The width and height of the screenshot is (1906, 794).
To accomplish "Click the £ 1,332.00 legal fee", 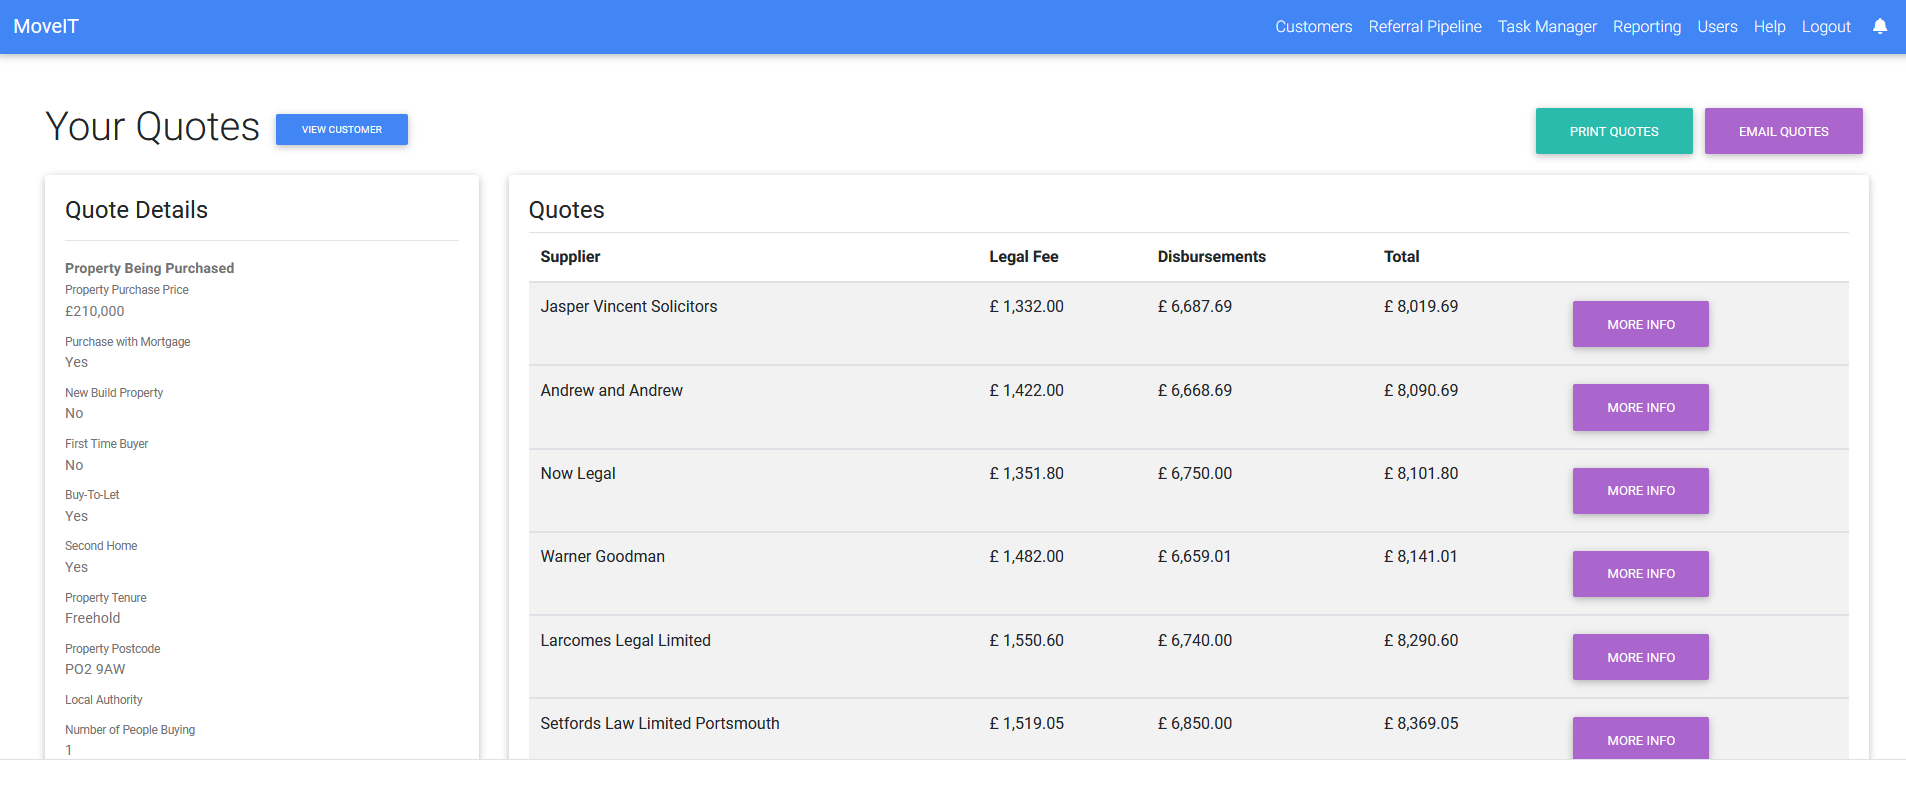I will point(1026,307).
